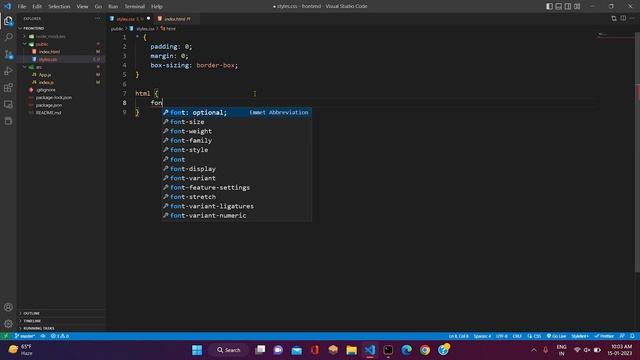Open the Terminal menu

pyautogui.click(x=134, y=6)
